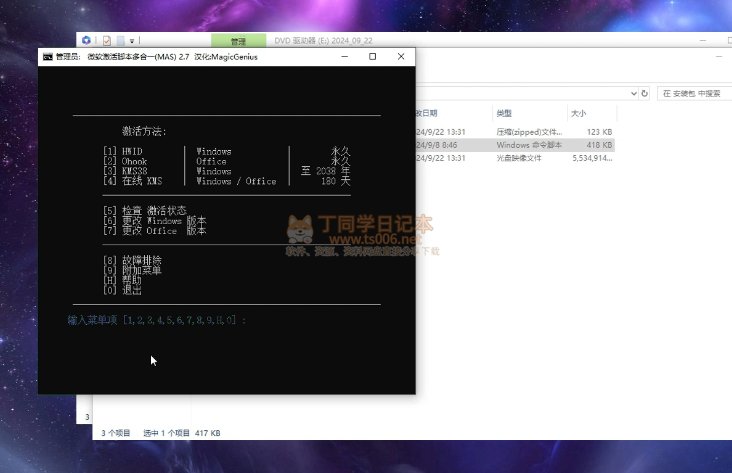The width and height of the screenshot is (732, 473).
Task: Click the [8] 故障排除 line
Action: click(x=133, y=260)
